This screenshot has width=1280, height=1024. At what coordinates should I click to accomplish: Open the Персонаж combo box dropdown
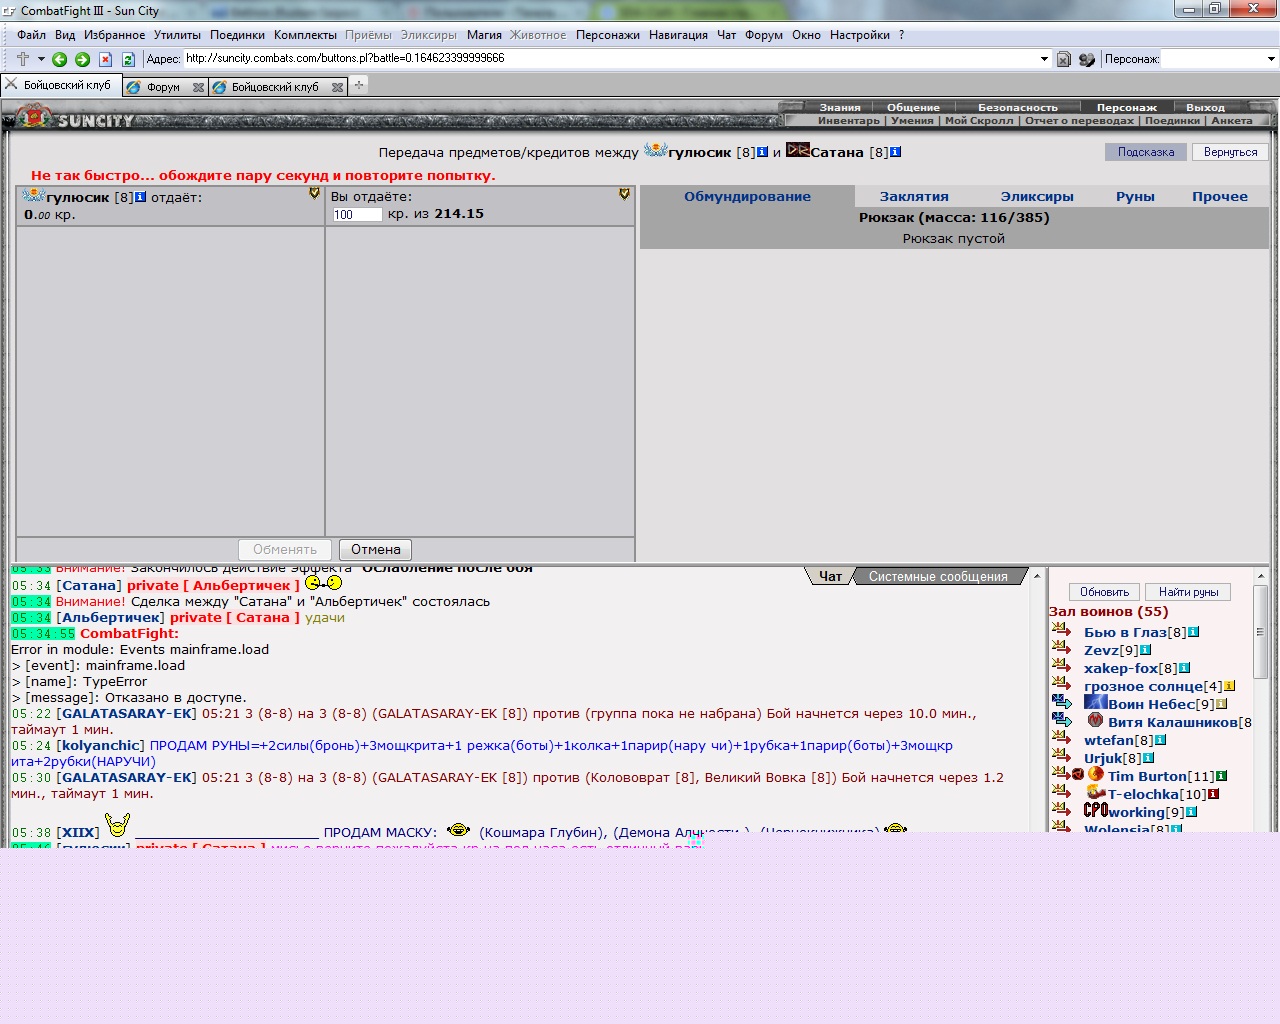click(1271, 59)
